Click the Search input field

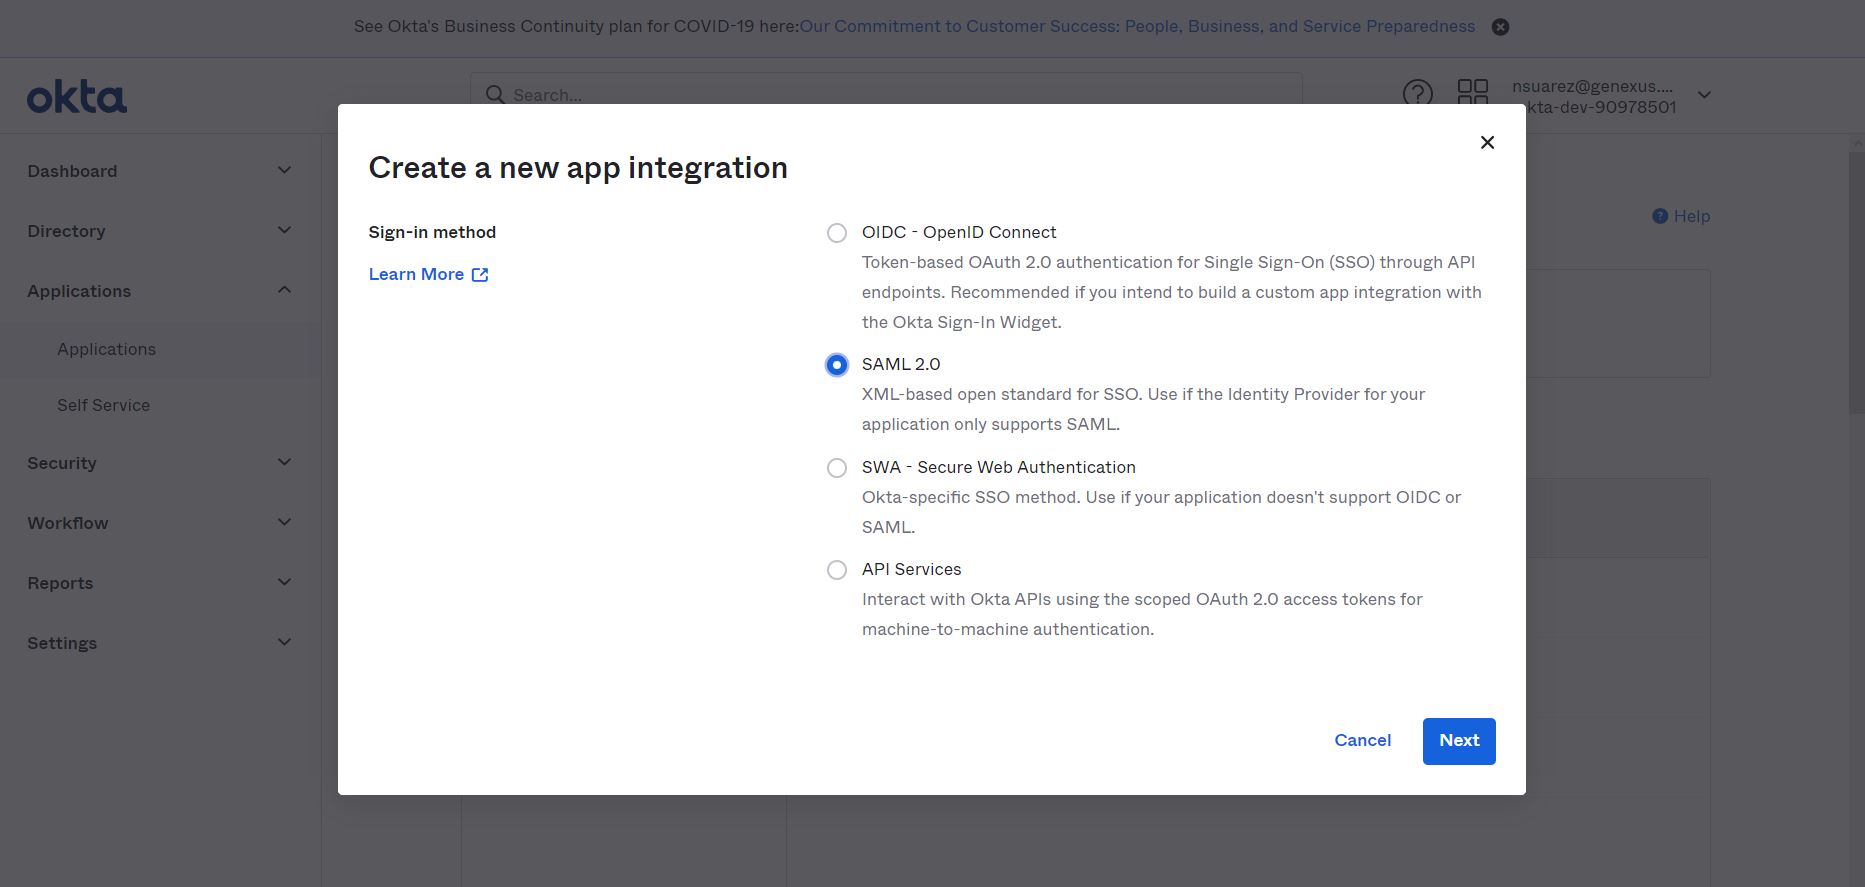(886, 94)
